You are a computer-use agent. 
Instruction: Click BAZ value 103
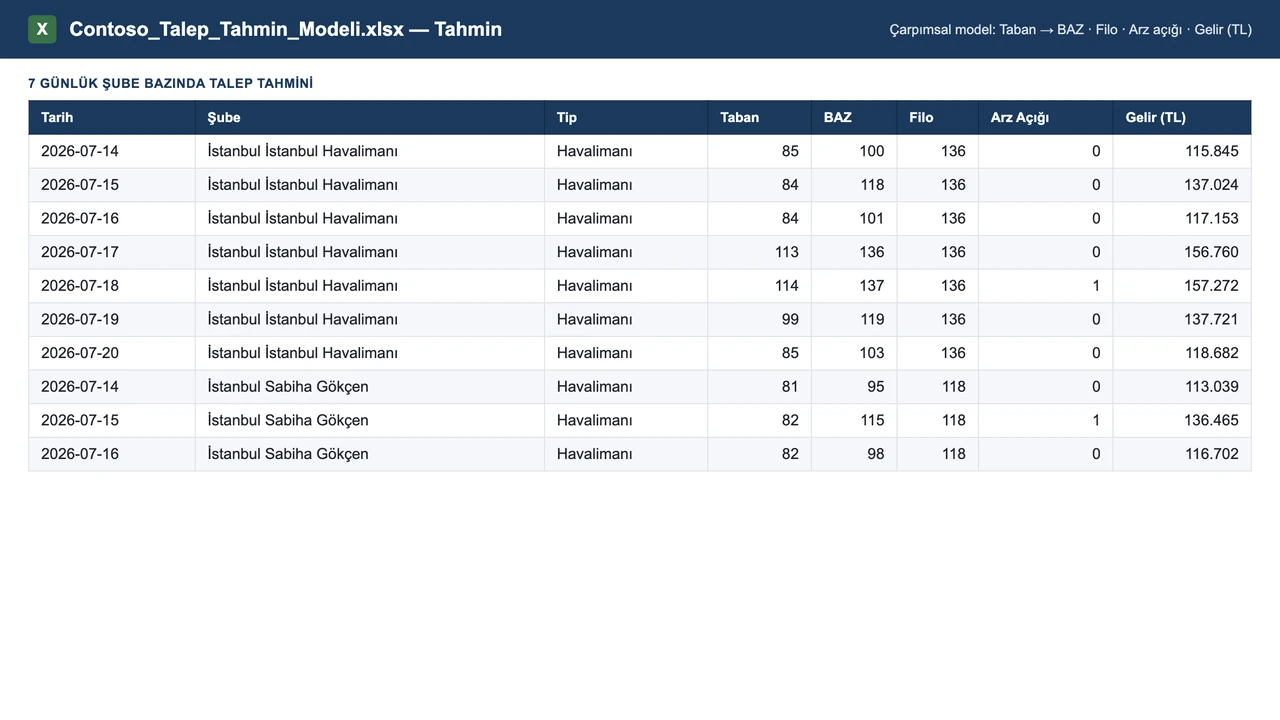point(872,353)
